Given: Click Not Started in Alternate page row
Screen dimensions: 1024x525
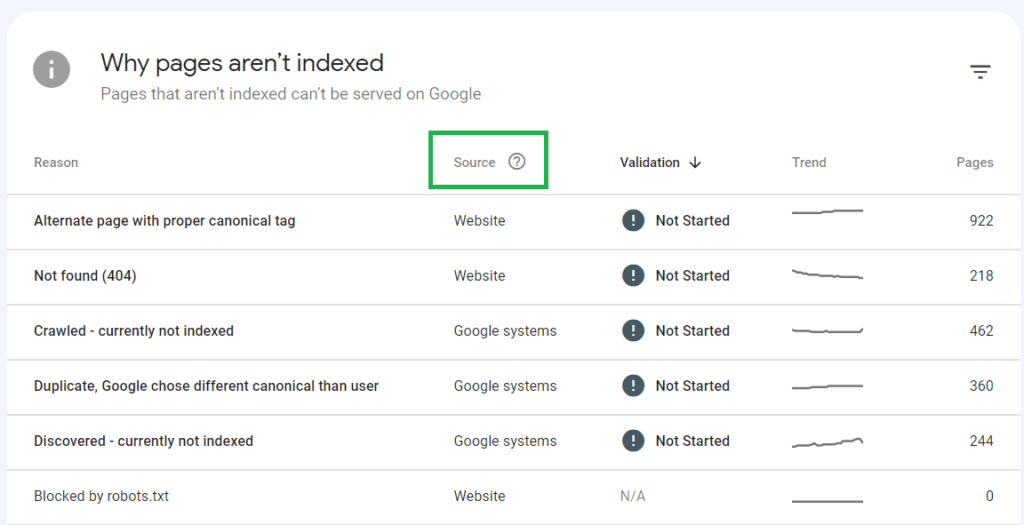Looking at the screenshot, I should tap(692, 221).
